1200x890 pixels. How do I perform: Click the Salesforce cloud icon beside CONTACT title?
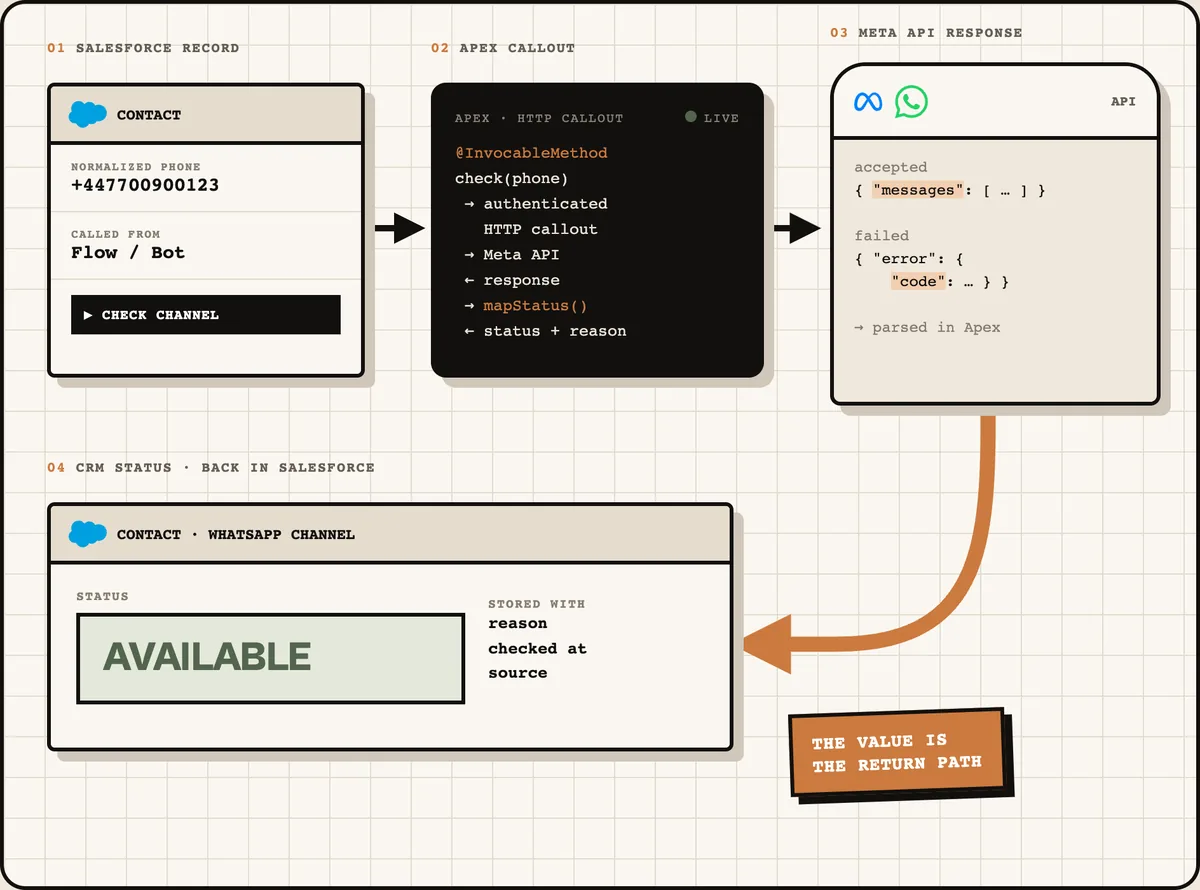[x=88, y=115]
